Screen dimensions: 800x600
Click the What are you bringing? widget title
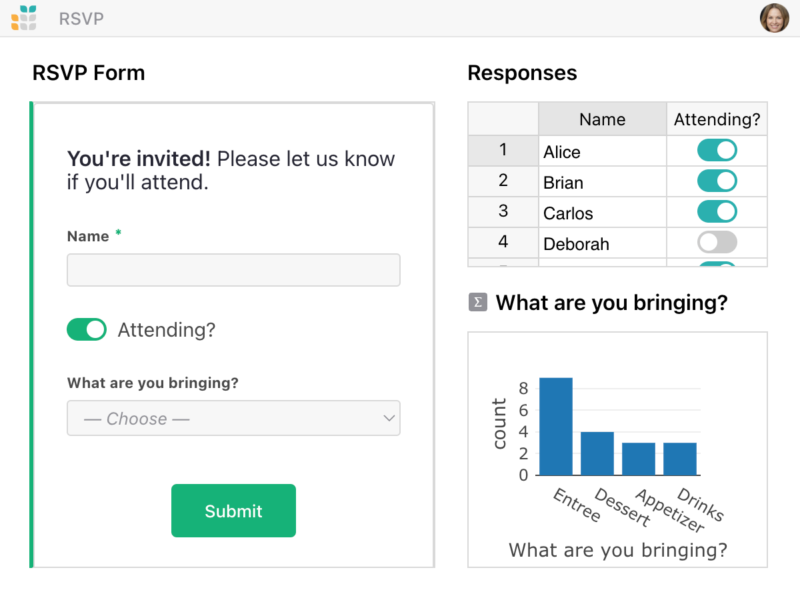pos(612,303)
